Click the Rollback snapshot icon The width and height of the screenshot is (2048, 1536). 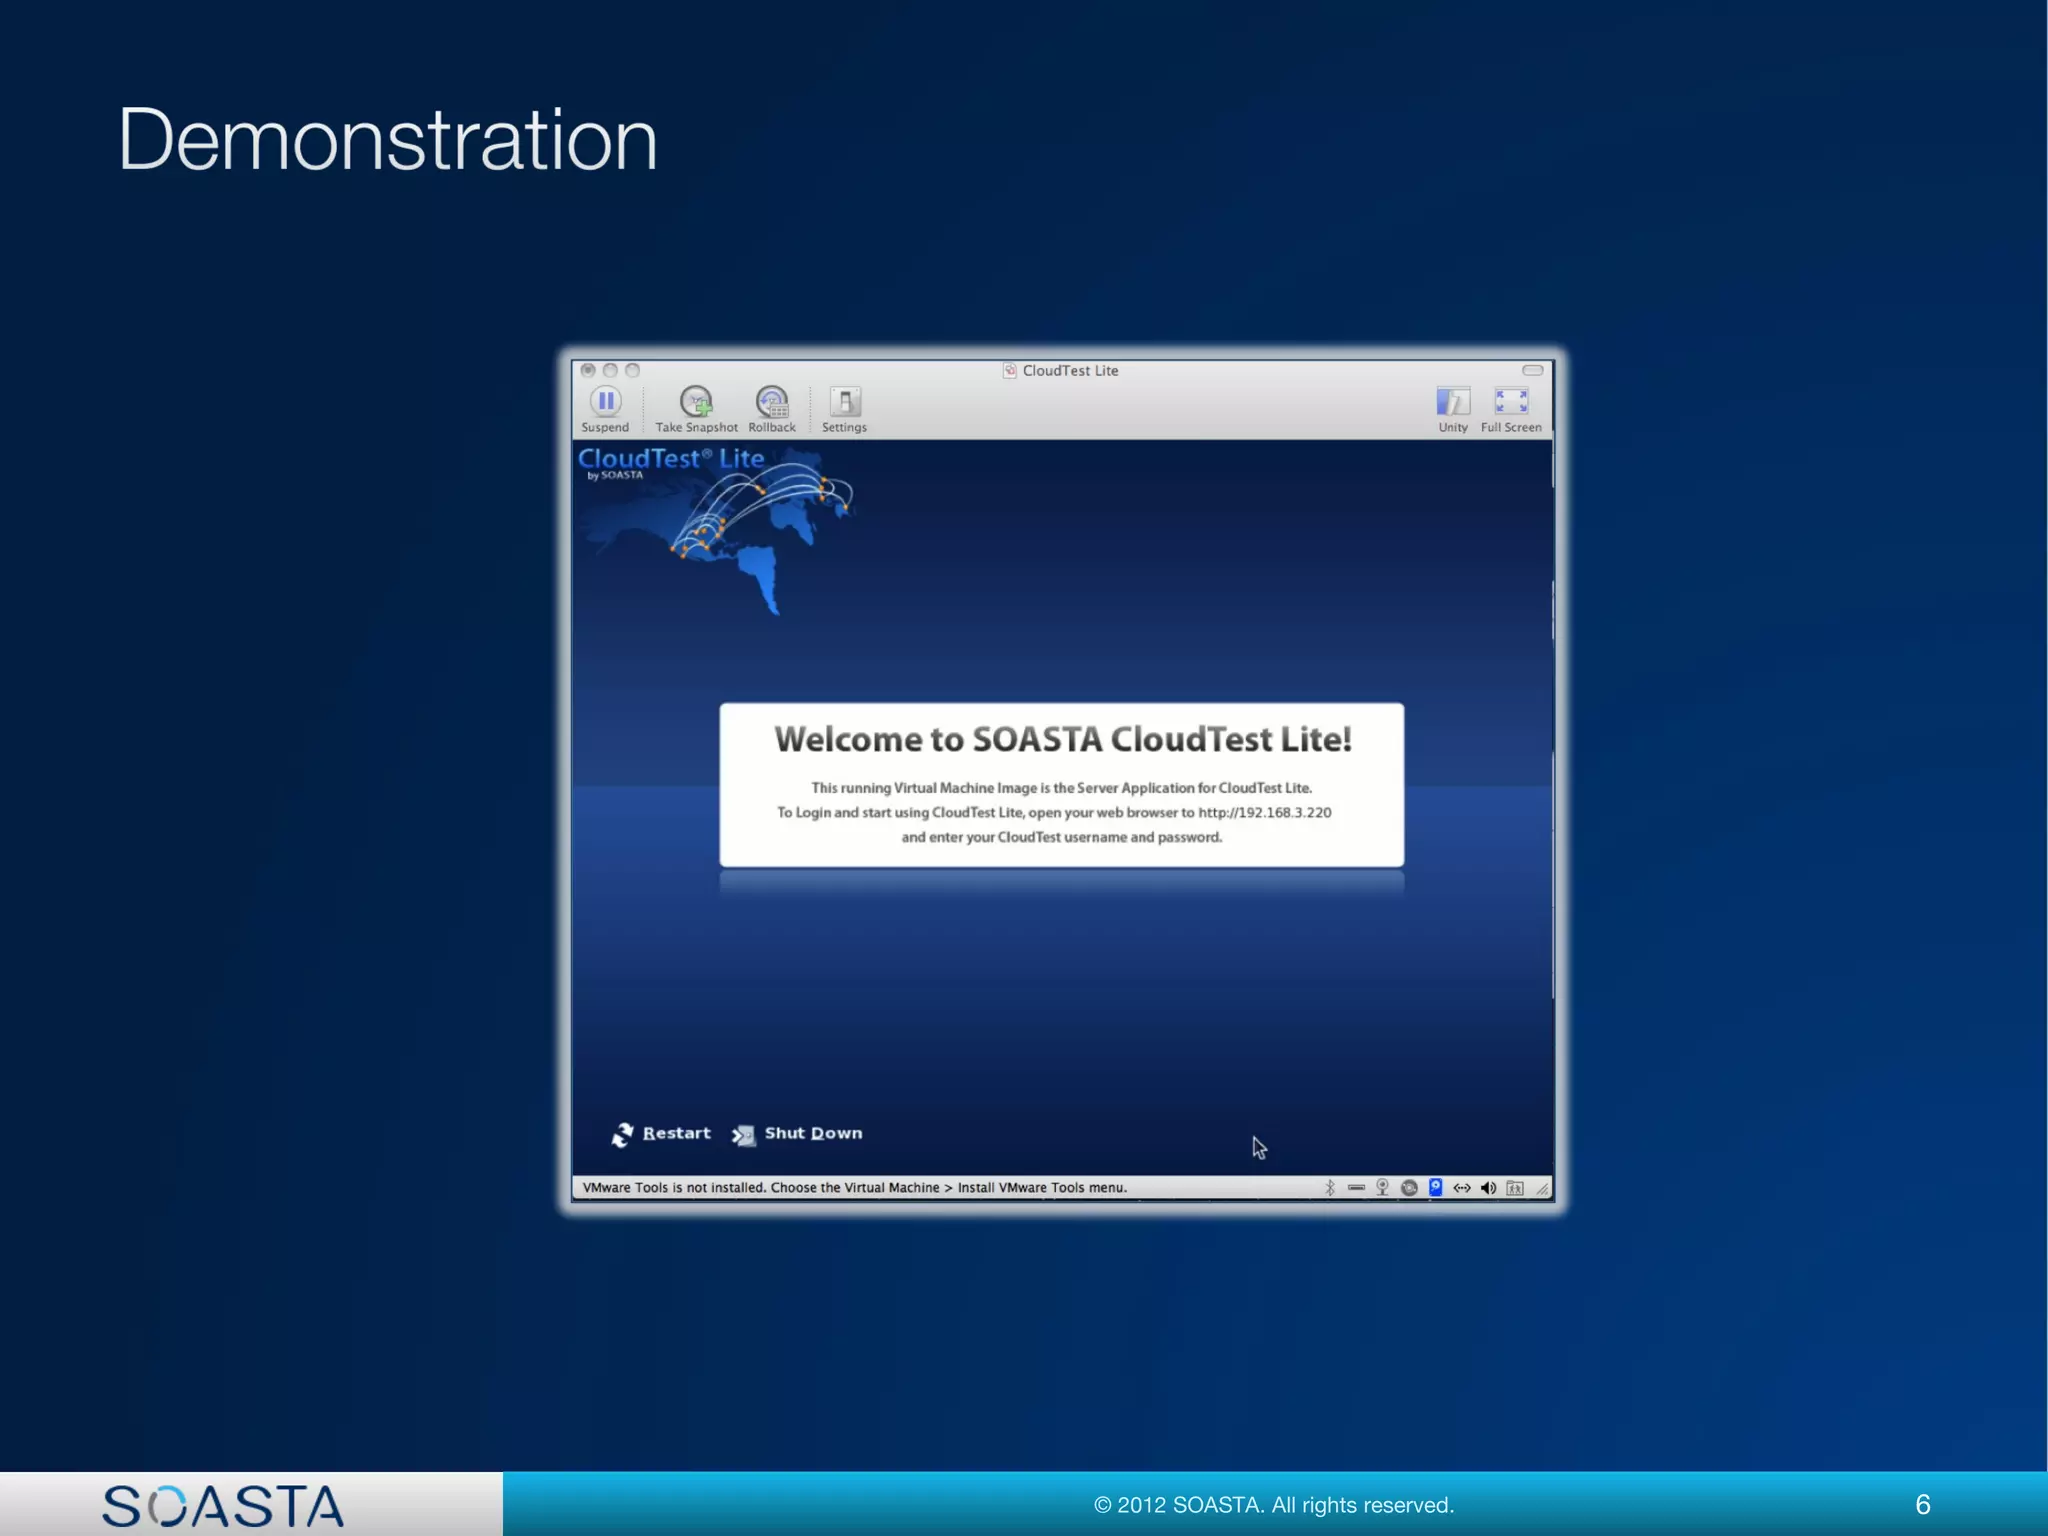[772, 402]
